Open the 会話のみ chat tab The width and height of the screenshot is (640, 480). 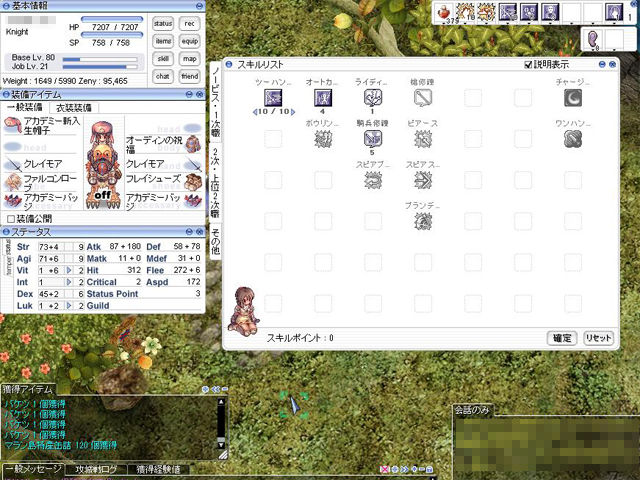(472, 411)
